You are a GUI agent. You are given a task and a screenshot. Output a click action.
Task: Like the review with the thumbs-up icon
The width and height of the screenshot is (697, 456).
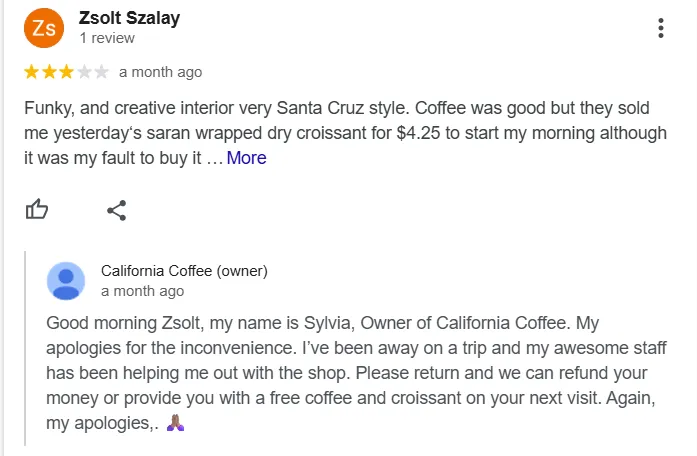[37, 209]
